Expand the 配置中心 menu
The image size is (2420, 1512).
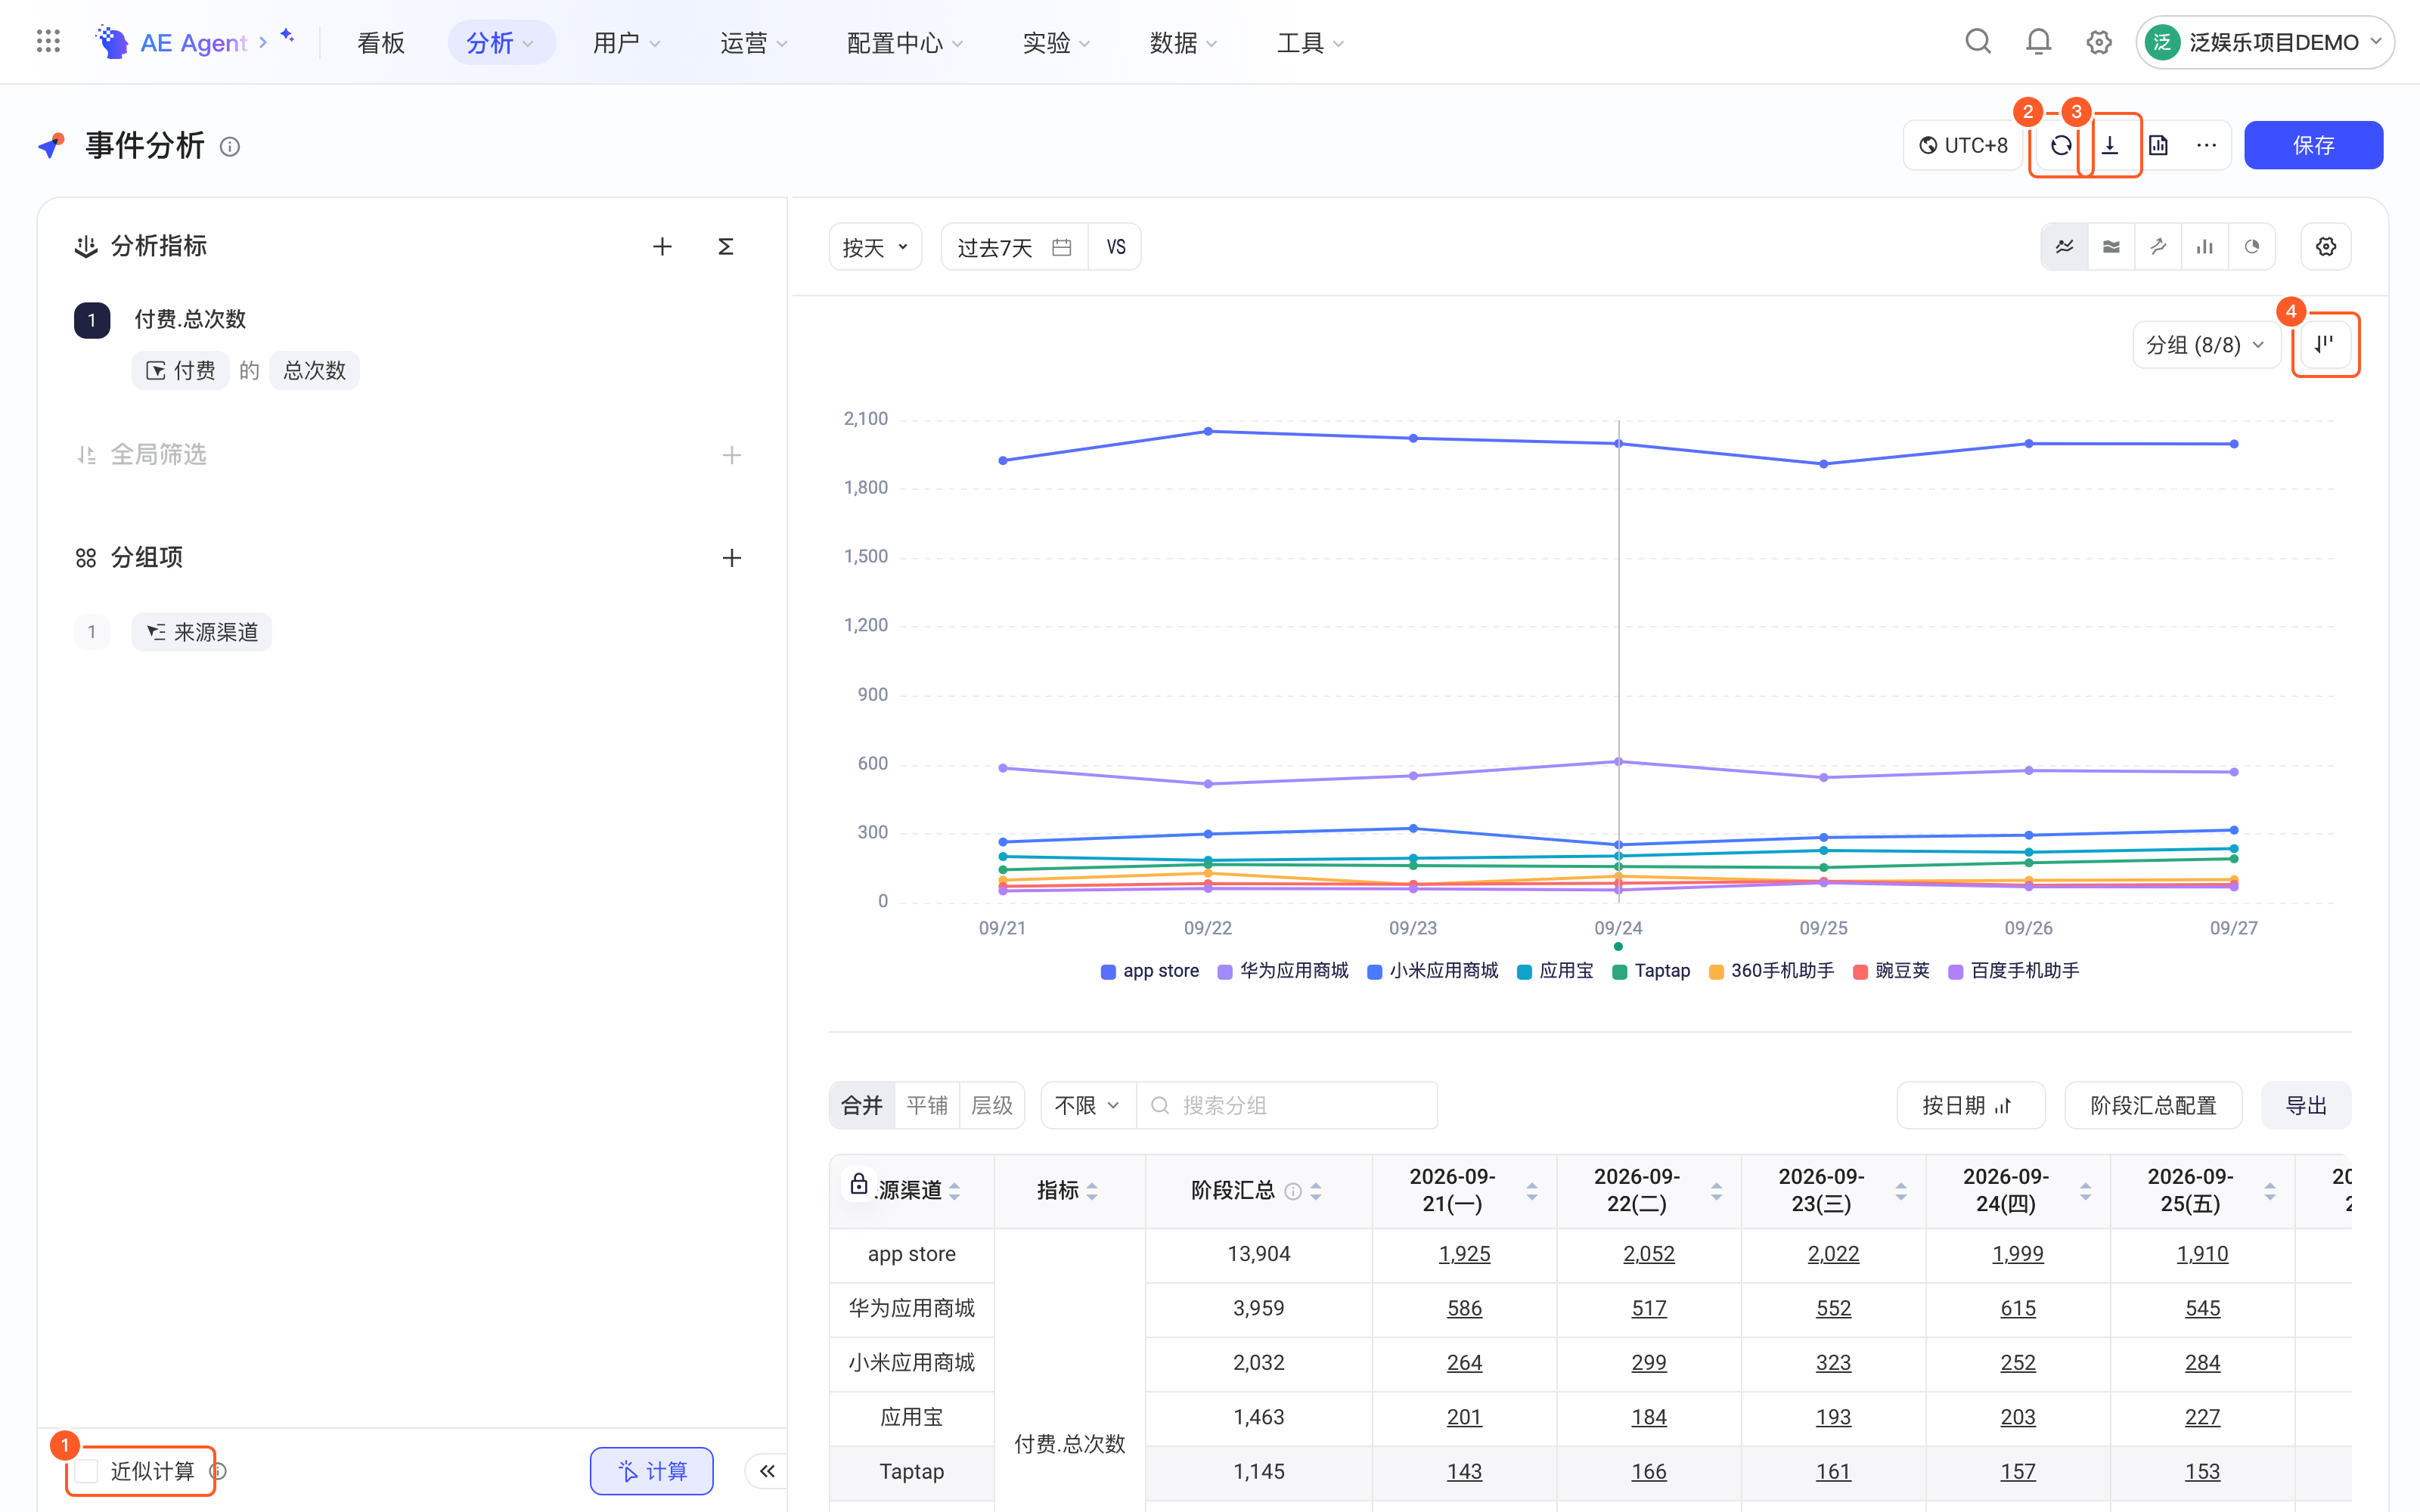pos(904,42)
